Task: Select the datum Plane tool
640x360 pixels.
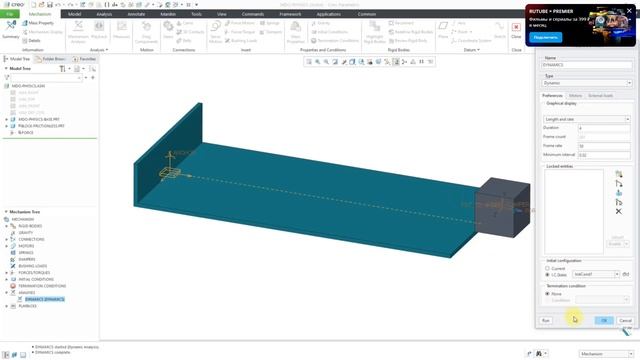Action: click(443, 30)
